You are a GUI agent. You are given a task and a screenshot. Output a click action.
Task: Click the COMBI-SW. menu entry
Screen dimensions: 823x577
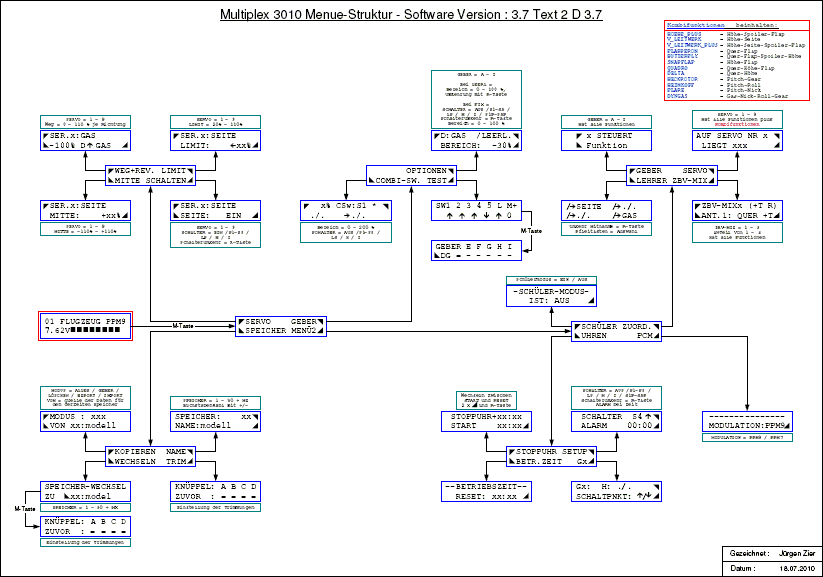click(398, 181)
